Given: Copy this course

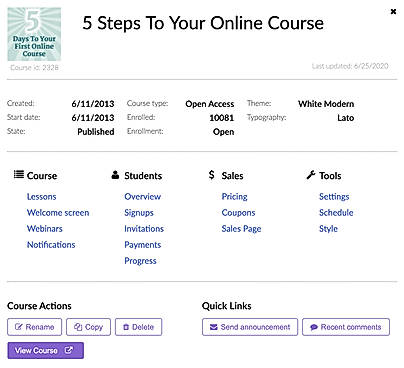Looking at the screenshot, I should tap(88, 327).
